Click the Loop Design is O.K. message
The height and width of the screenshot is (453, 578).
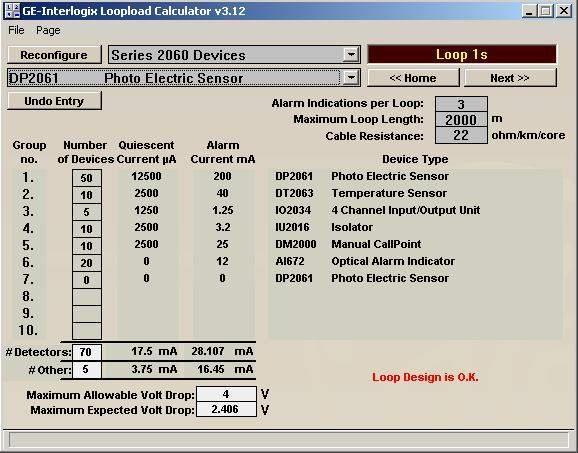click(x=425, y=377)
